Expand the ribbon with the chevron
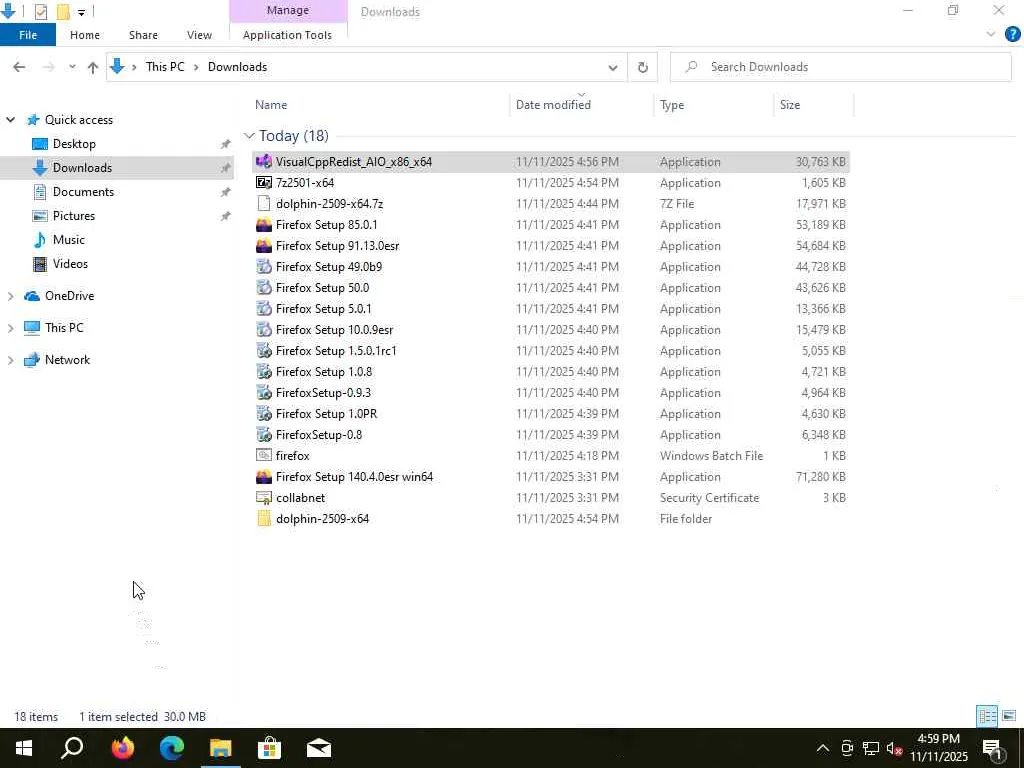 coord(990,34)
